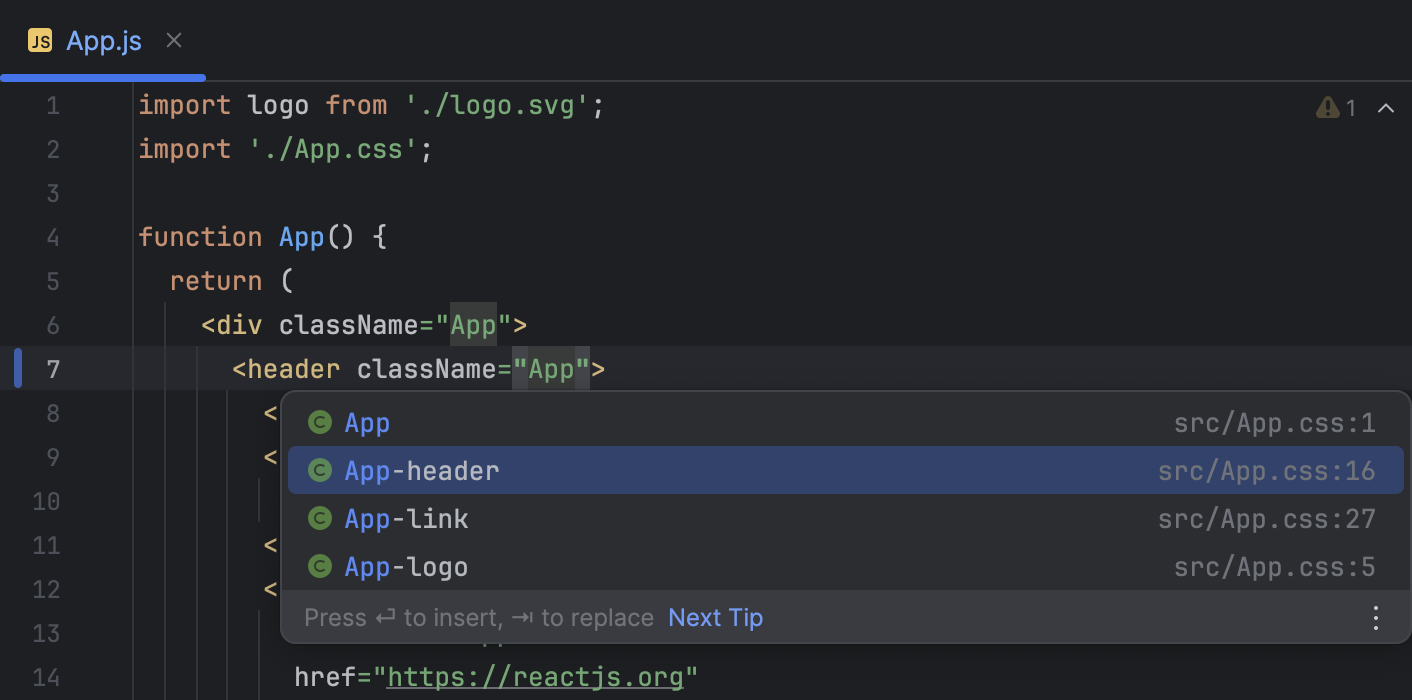Click line number 1 in the gutter
Viewport: 1412px width, 700px height.
(53, 104)
